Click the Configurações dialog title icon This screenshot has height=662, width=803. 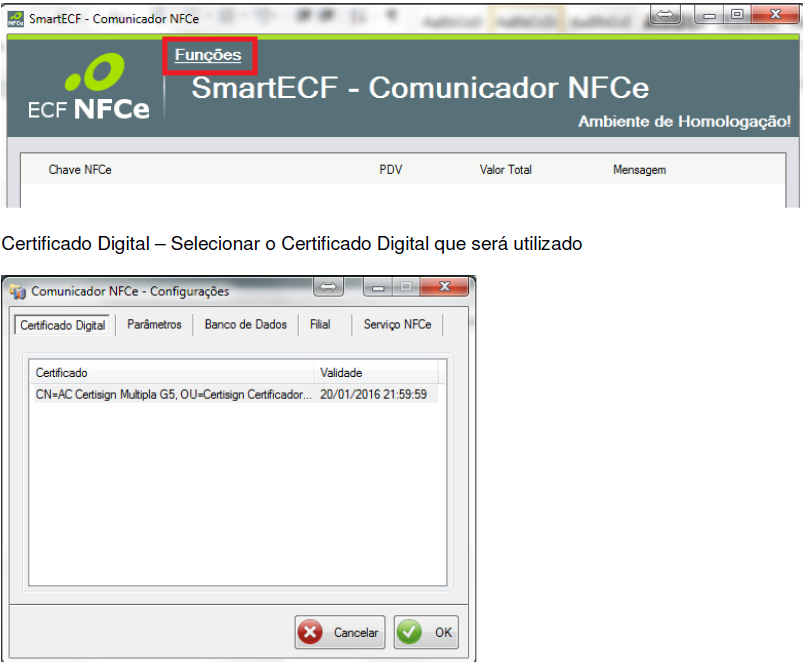pos(17,292)
